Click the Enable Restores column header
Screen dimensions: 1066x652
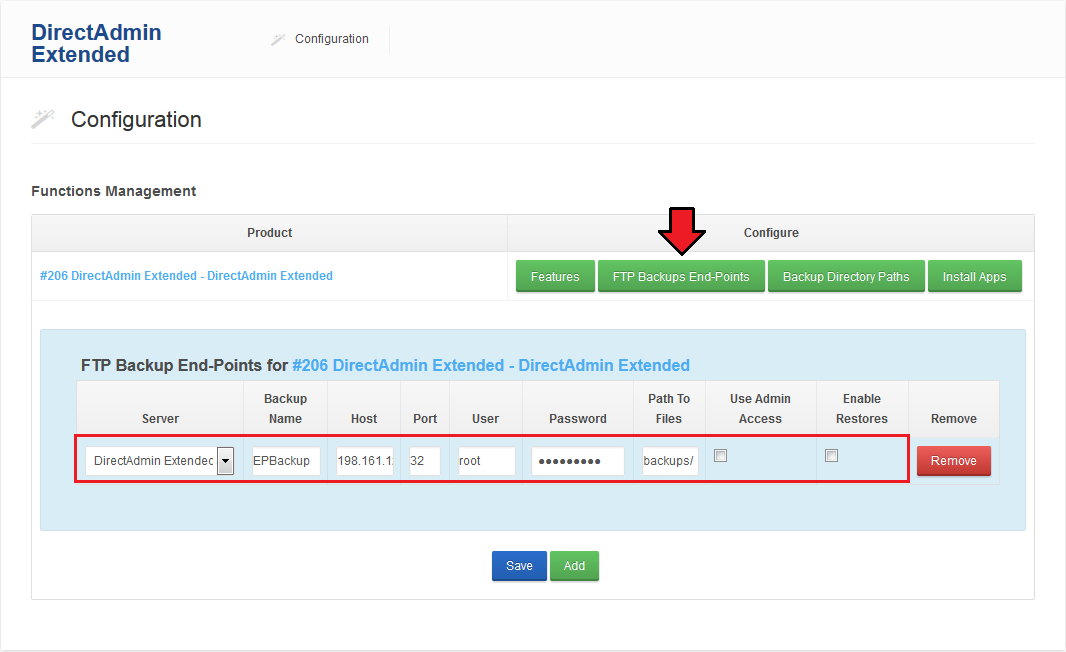point(862,409)
